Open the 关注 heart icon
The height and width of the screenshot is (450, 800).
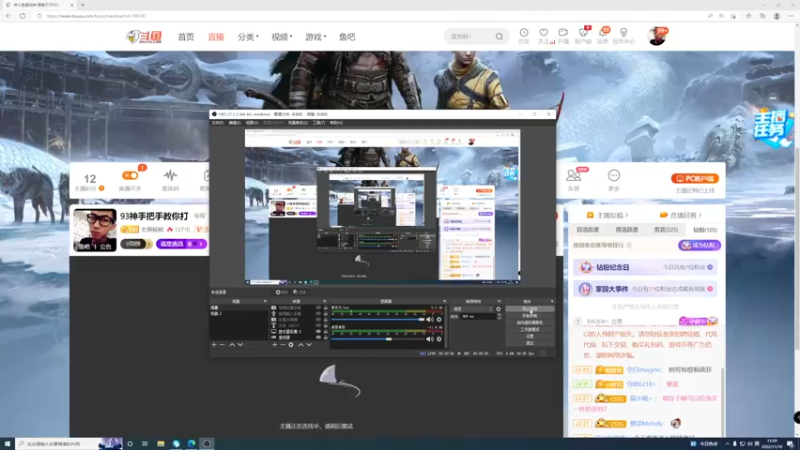(544, 33)
